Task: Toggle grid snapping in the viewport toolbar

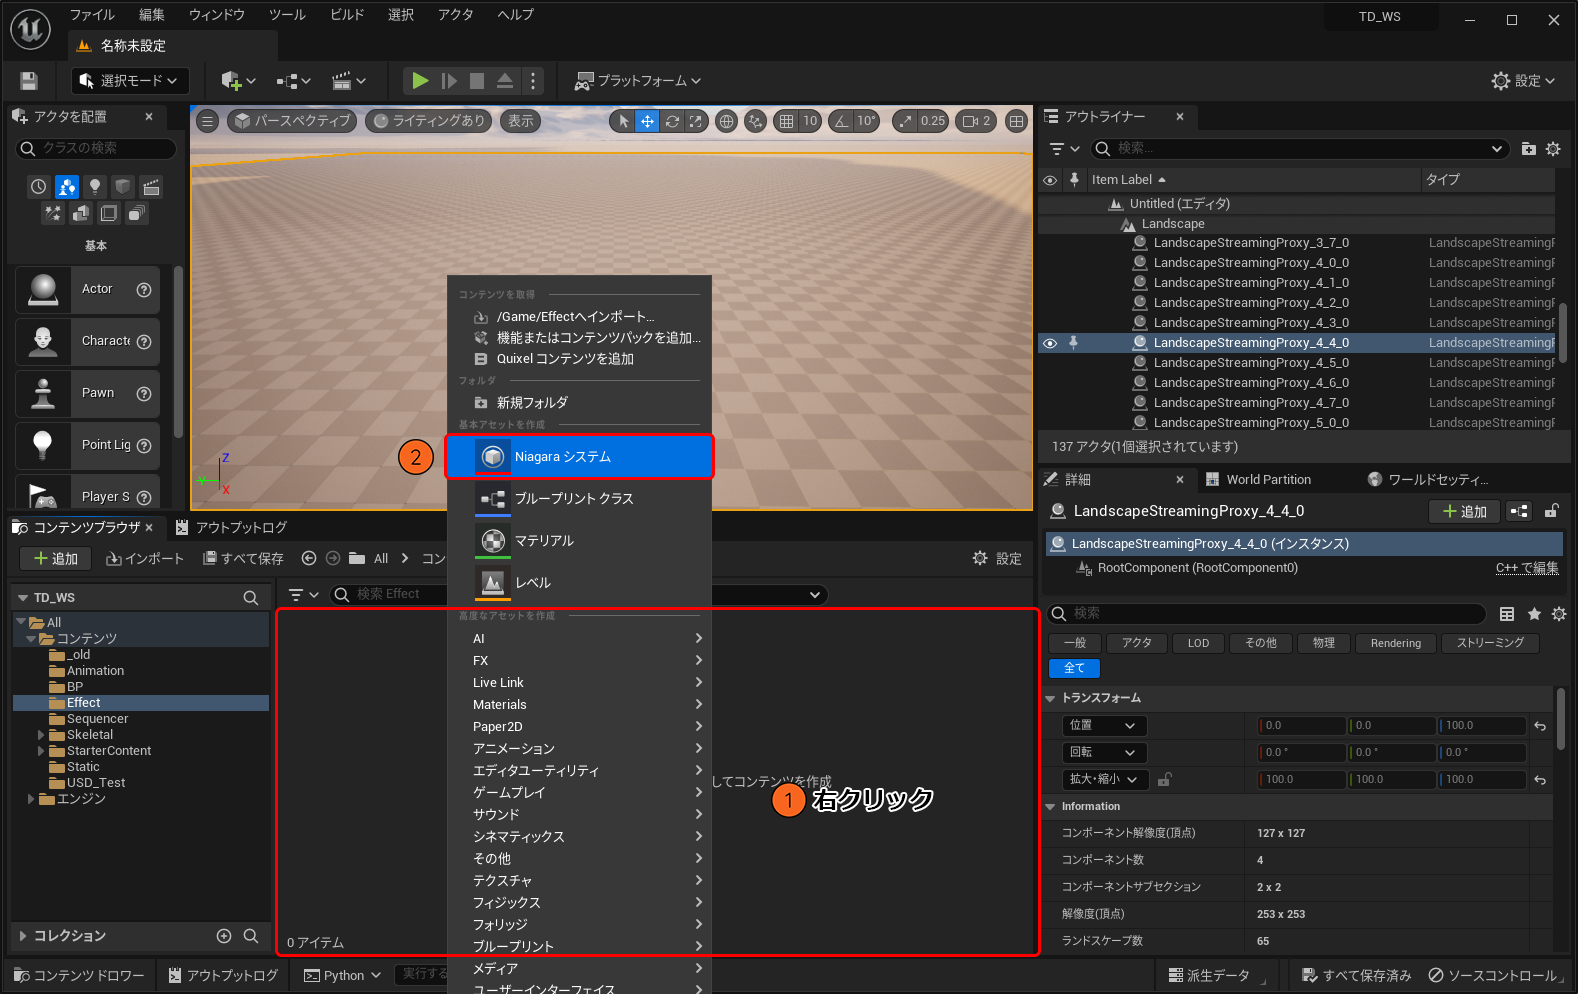Action: pos(787,121)
